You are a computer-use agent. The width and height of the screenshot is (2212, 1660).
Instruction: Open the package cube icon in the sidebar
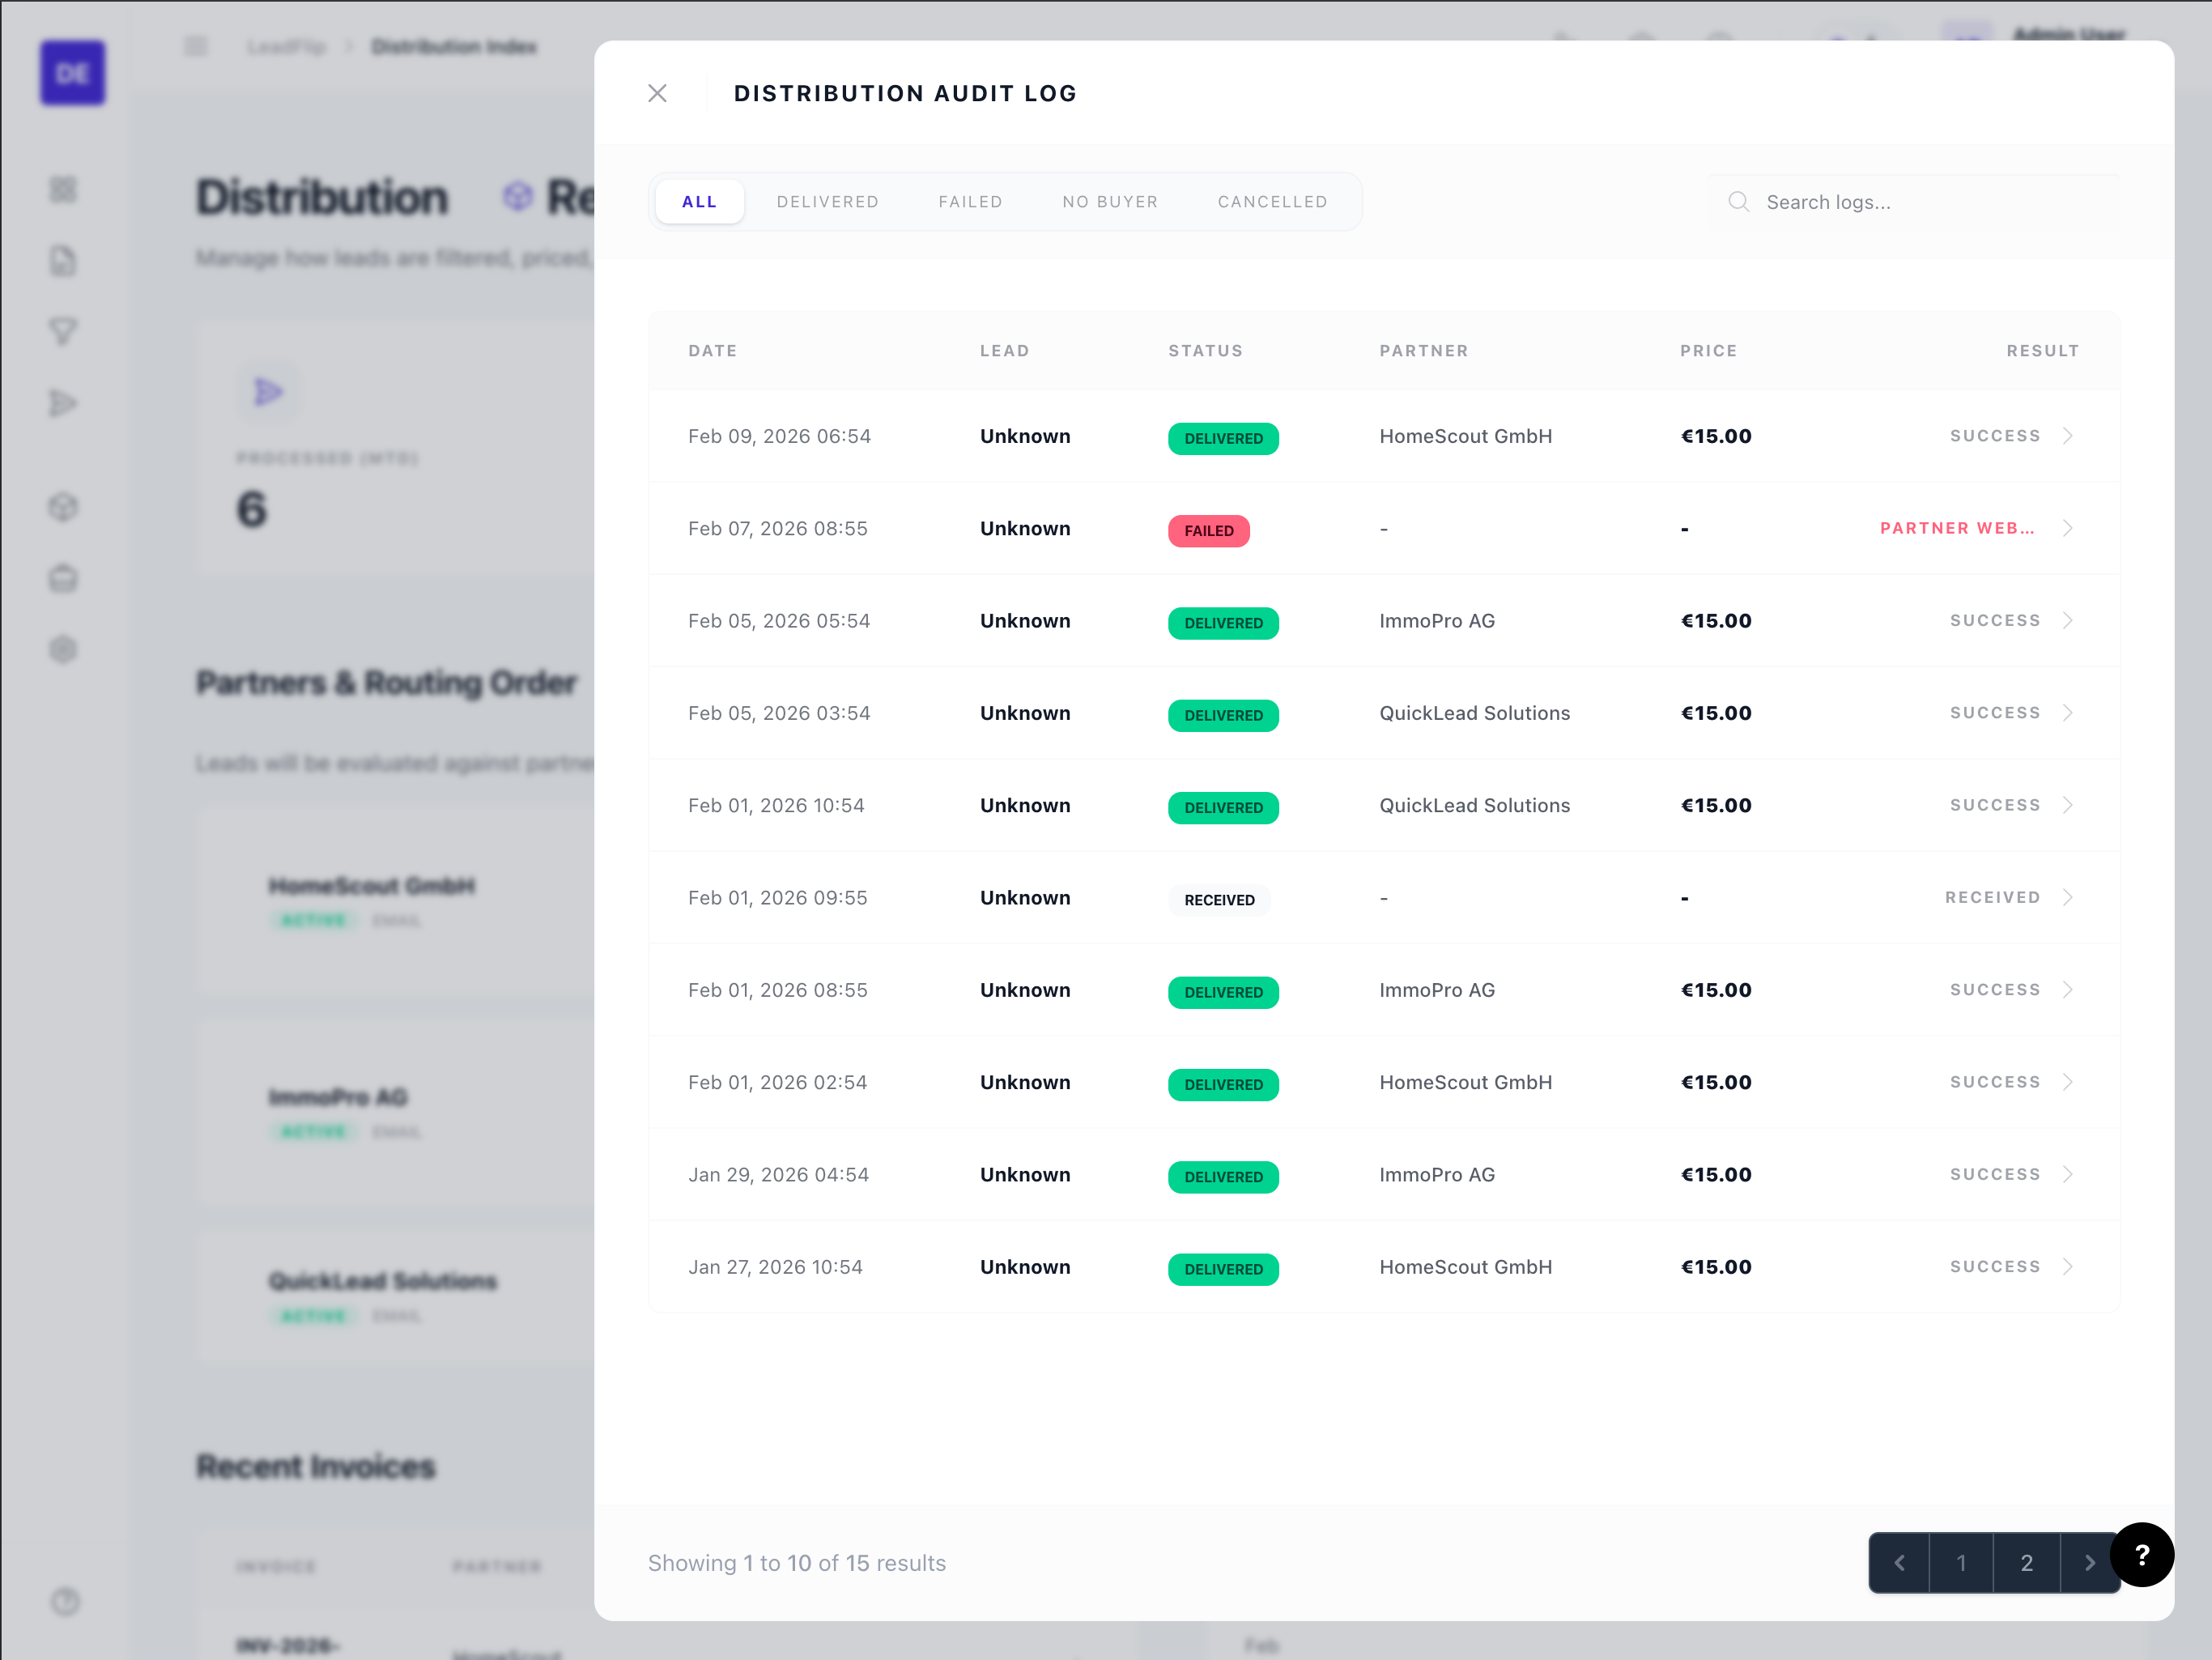63,507
